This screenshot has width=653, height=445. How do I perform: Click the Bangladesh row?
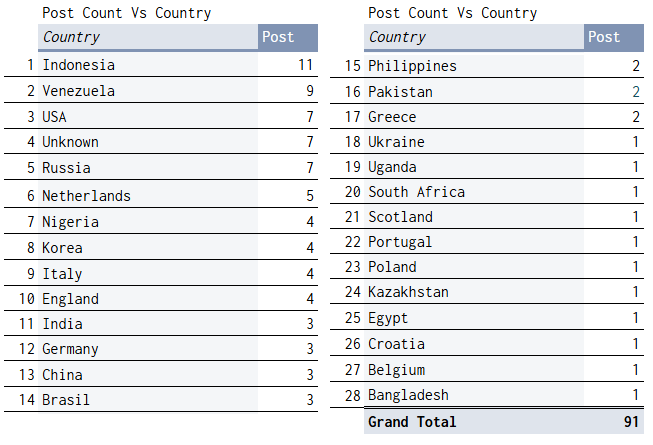[x=487, y=395]
